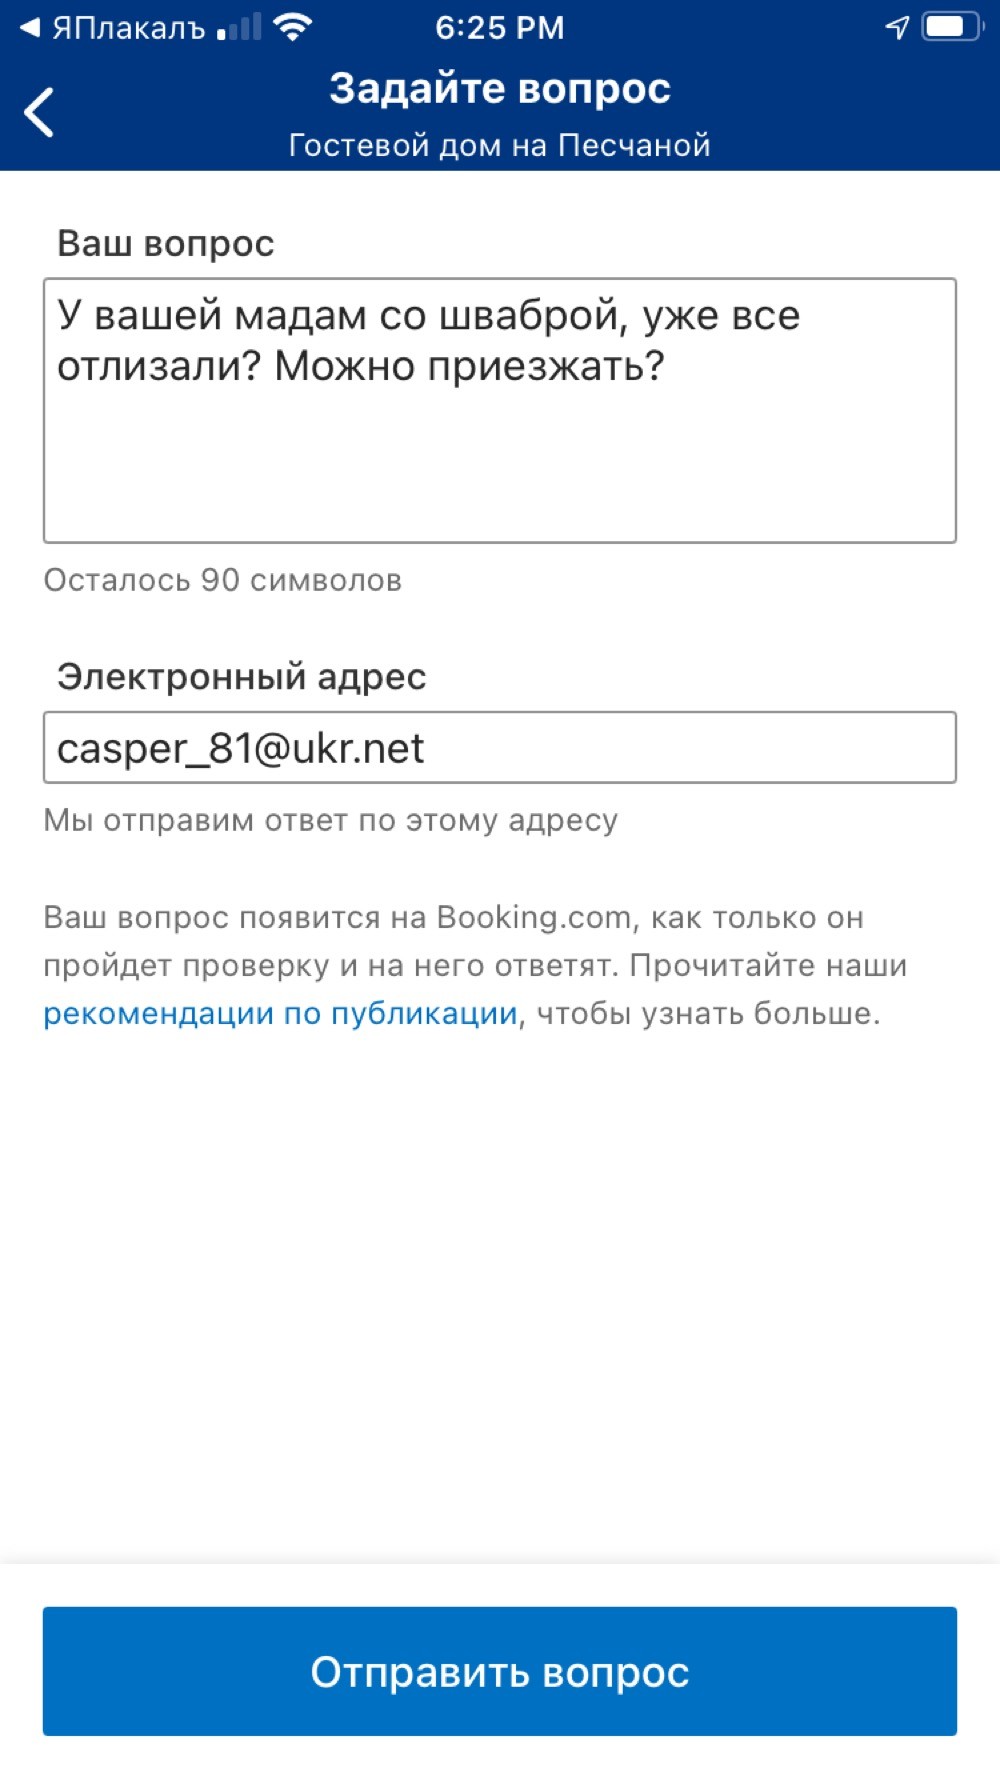Tap the battery indicator icon
Image resolution: width=1000 pixels, height=1779 pixels.
tap(952, 27)
